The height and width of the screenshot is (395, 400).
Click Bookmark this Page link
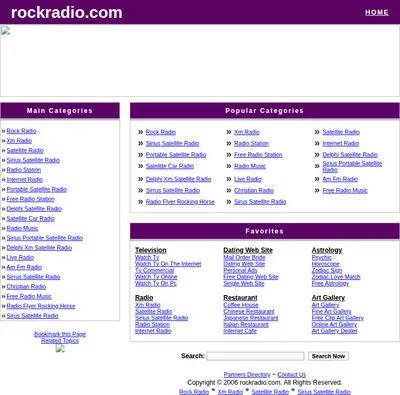60,334
